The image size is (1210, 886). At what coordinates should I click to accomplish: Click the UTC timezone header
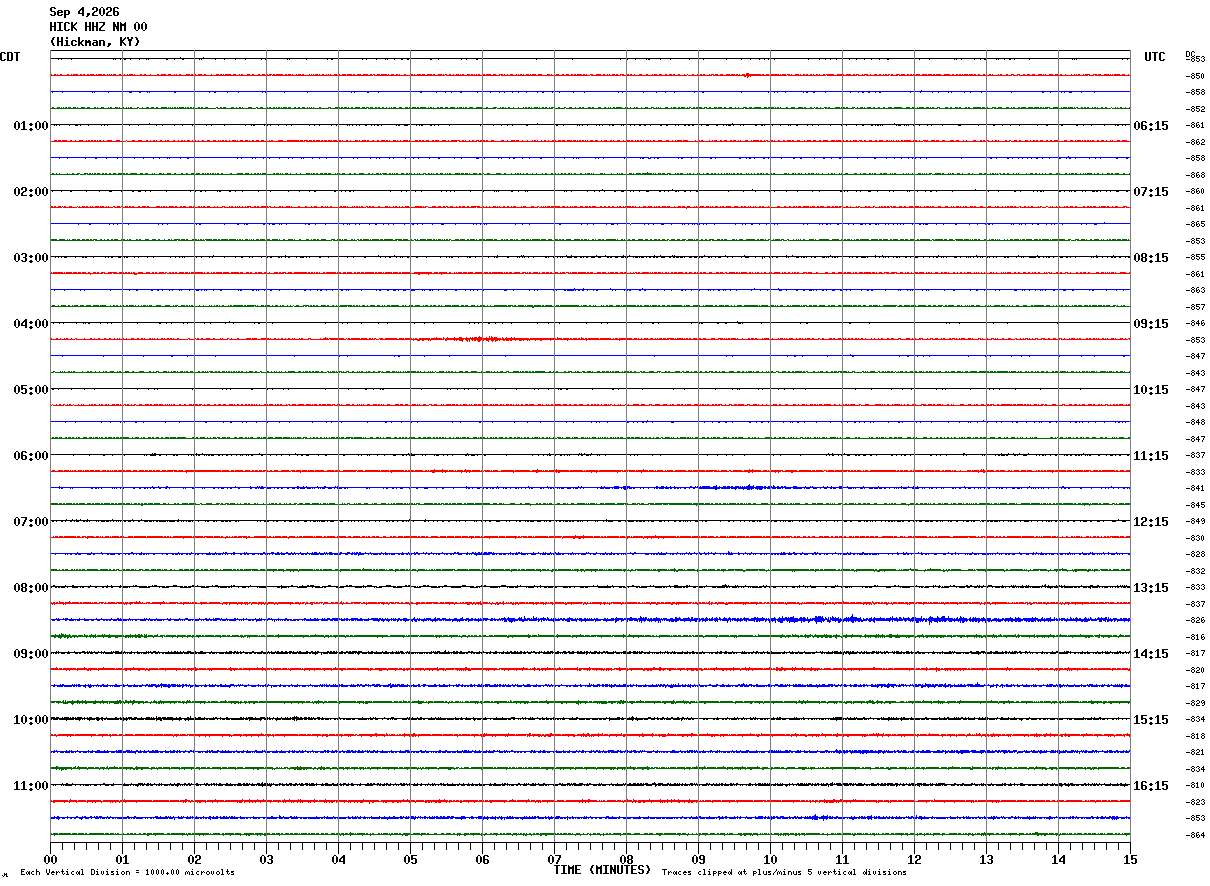click(x=1155, y=57)
